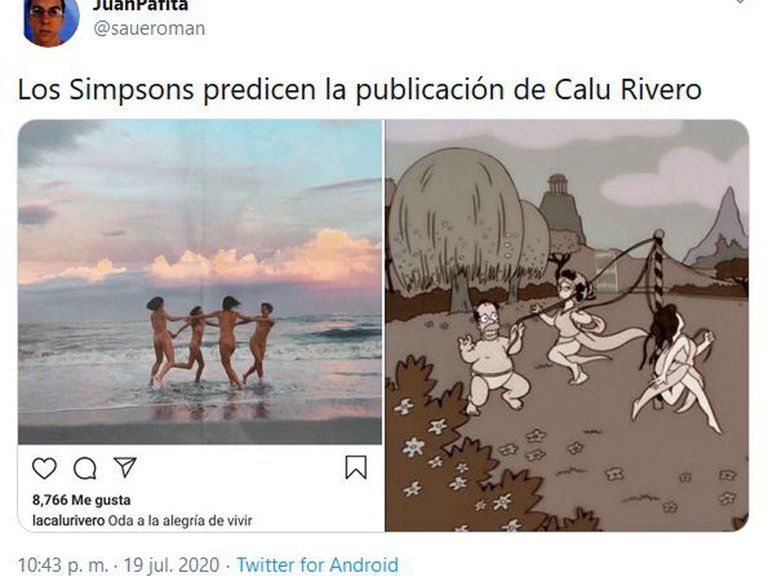Click the caption Oda a la alegría de vivir

click(180, 520)
